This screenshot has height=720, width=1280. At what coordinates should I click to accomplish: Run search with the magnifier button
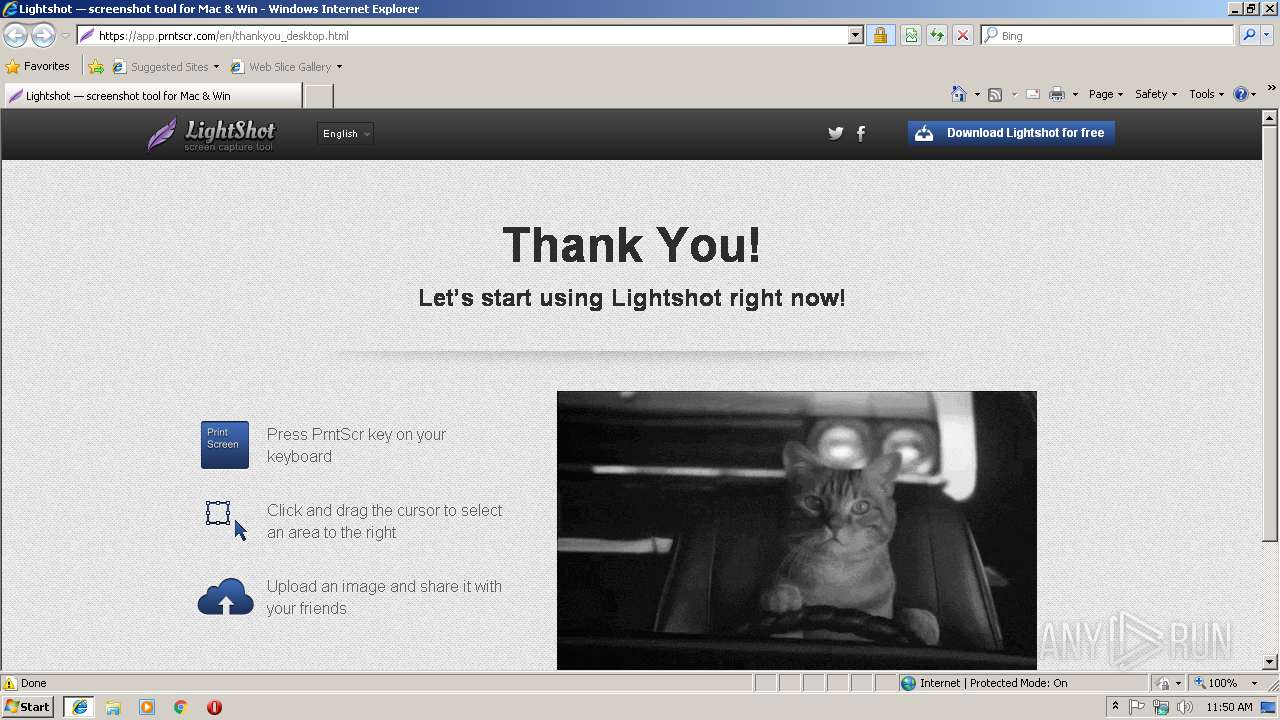click(1248, 35)
